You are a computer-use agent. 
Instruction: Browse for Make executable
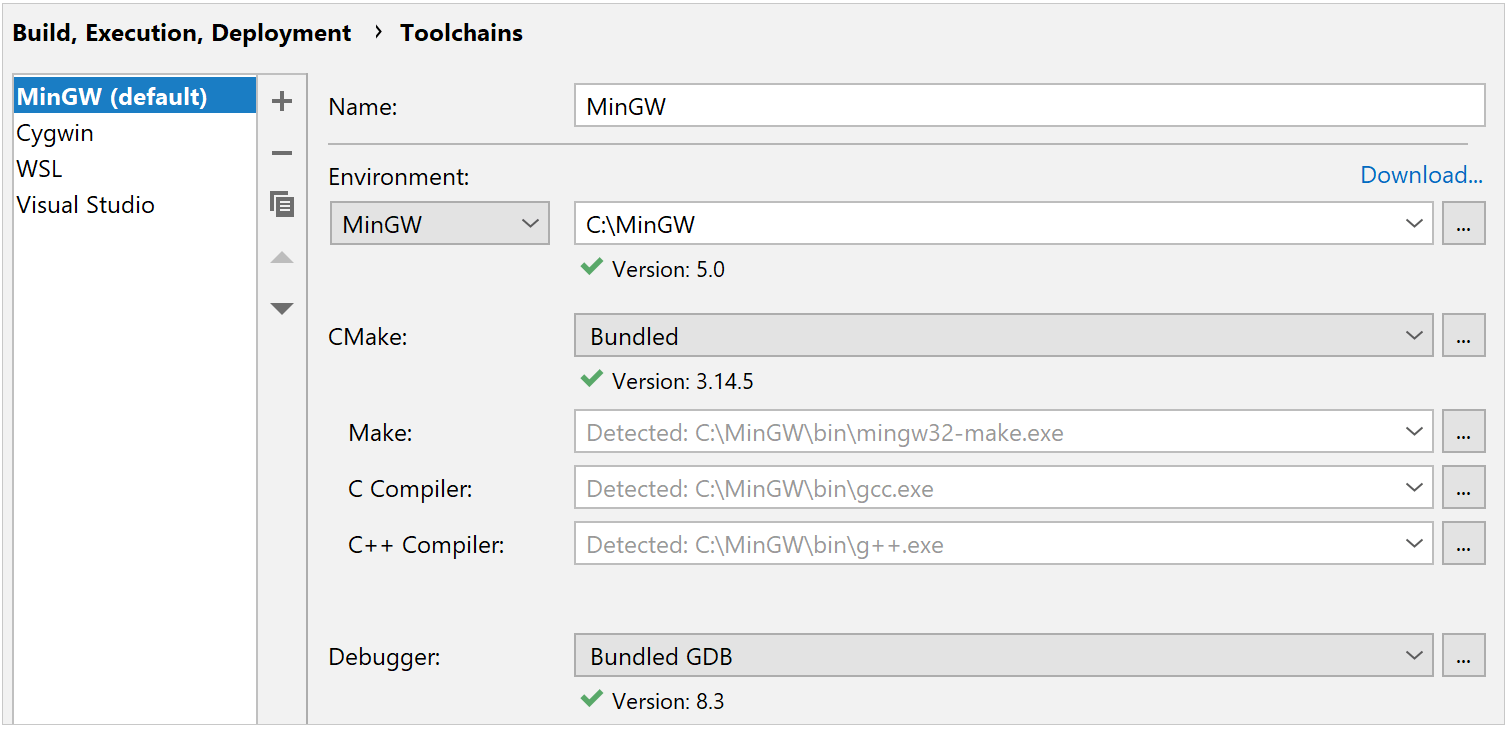pos(1463,431)
